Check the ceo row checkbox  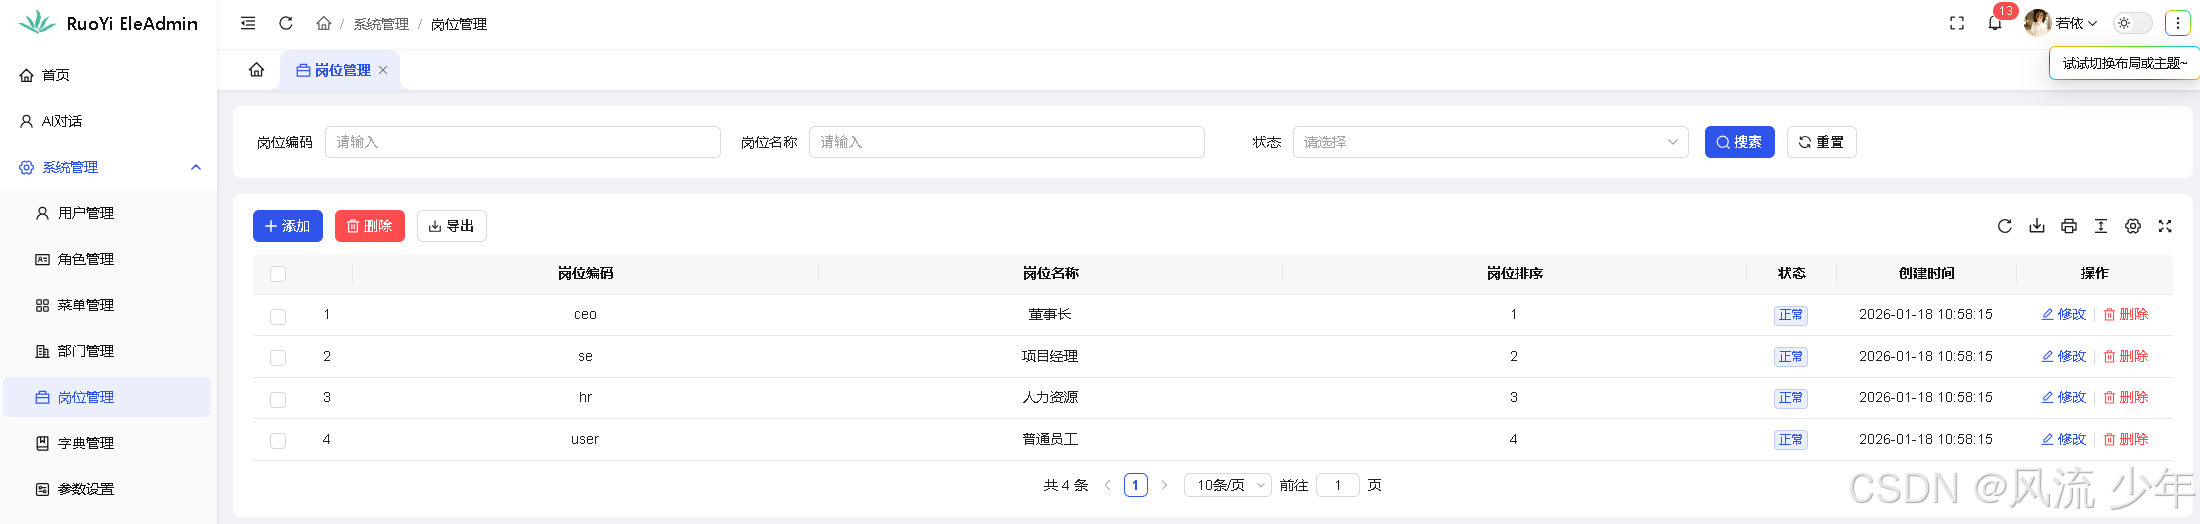point(278,316)
